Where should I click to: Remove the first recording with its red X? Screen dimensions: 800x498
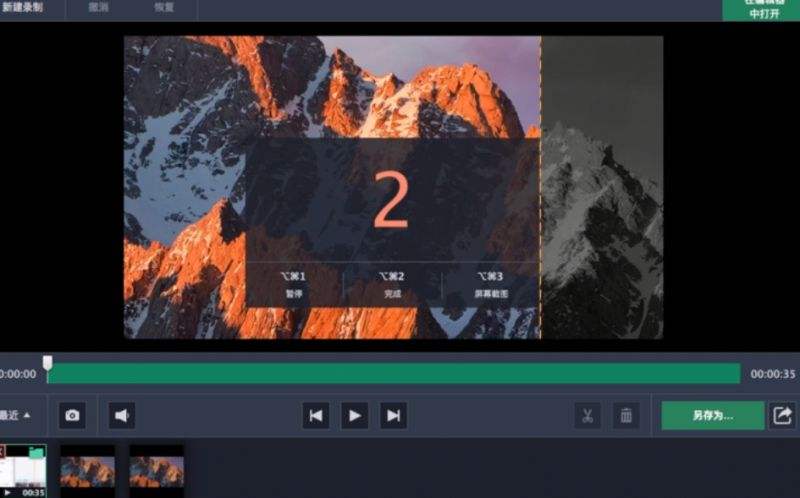2,451
